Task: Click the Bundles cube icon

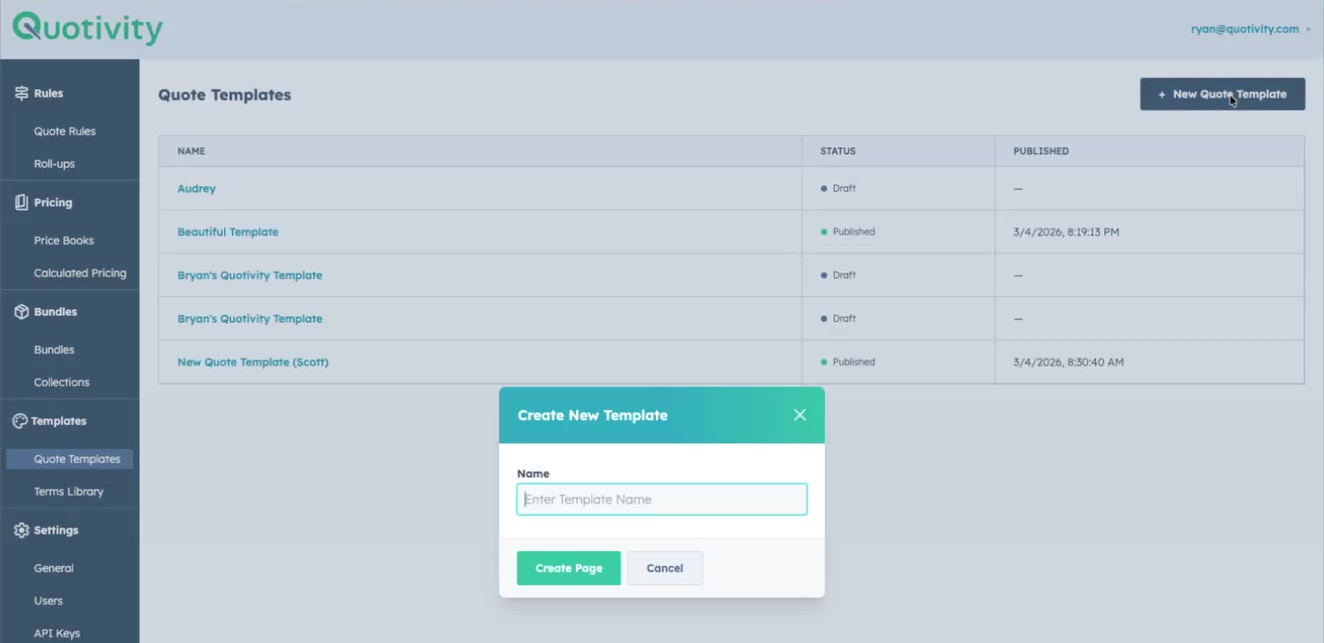Action: click(x=21, y=312)
